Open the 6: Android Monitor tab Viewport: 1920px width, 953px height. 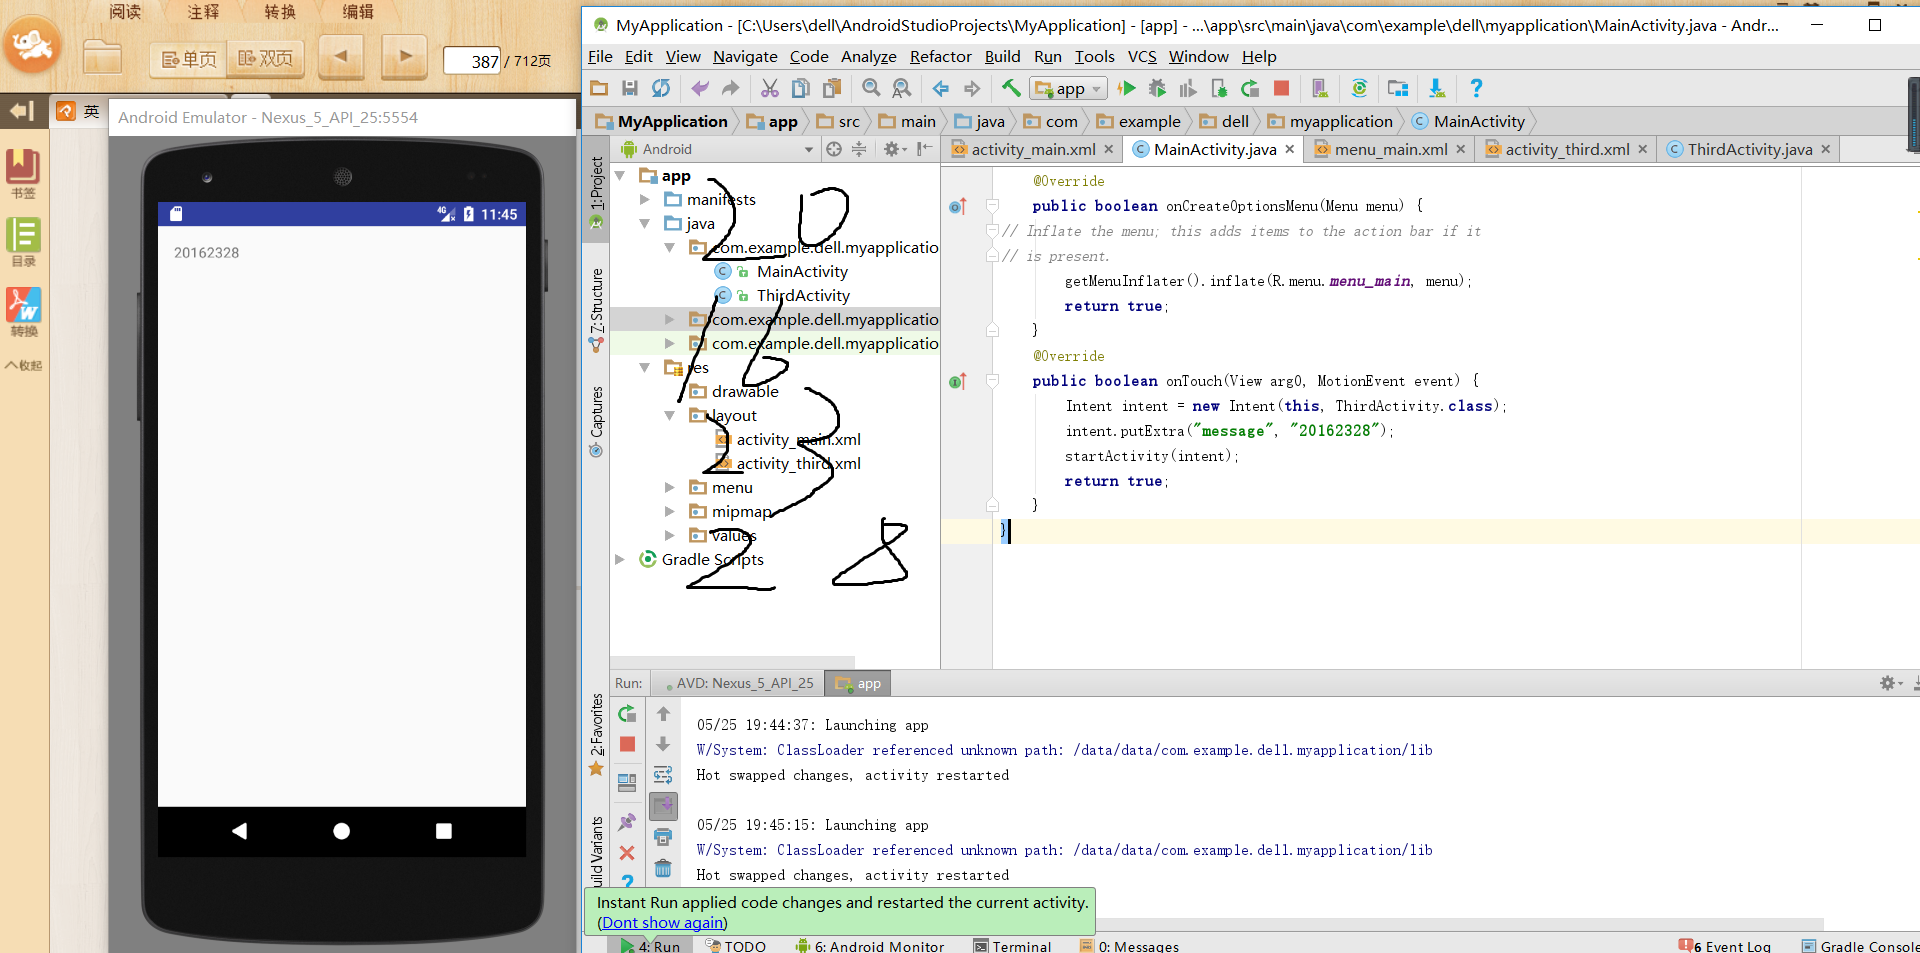[870, 946]
